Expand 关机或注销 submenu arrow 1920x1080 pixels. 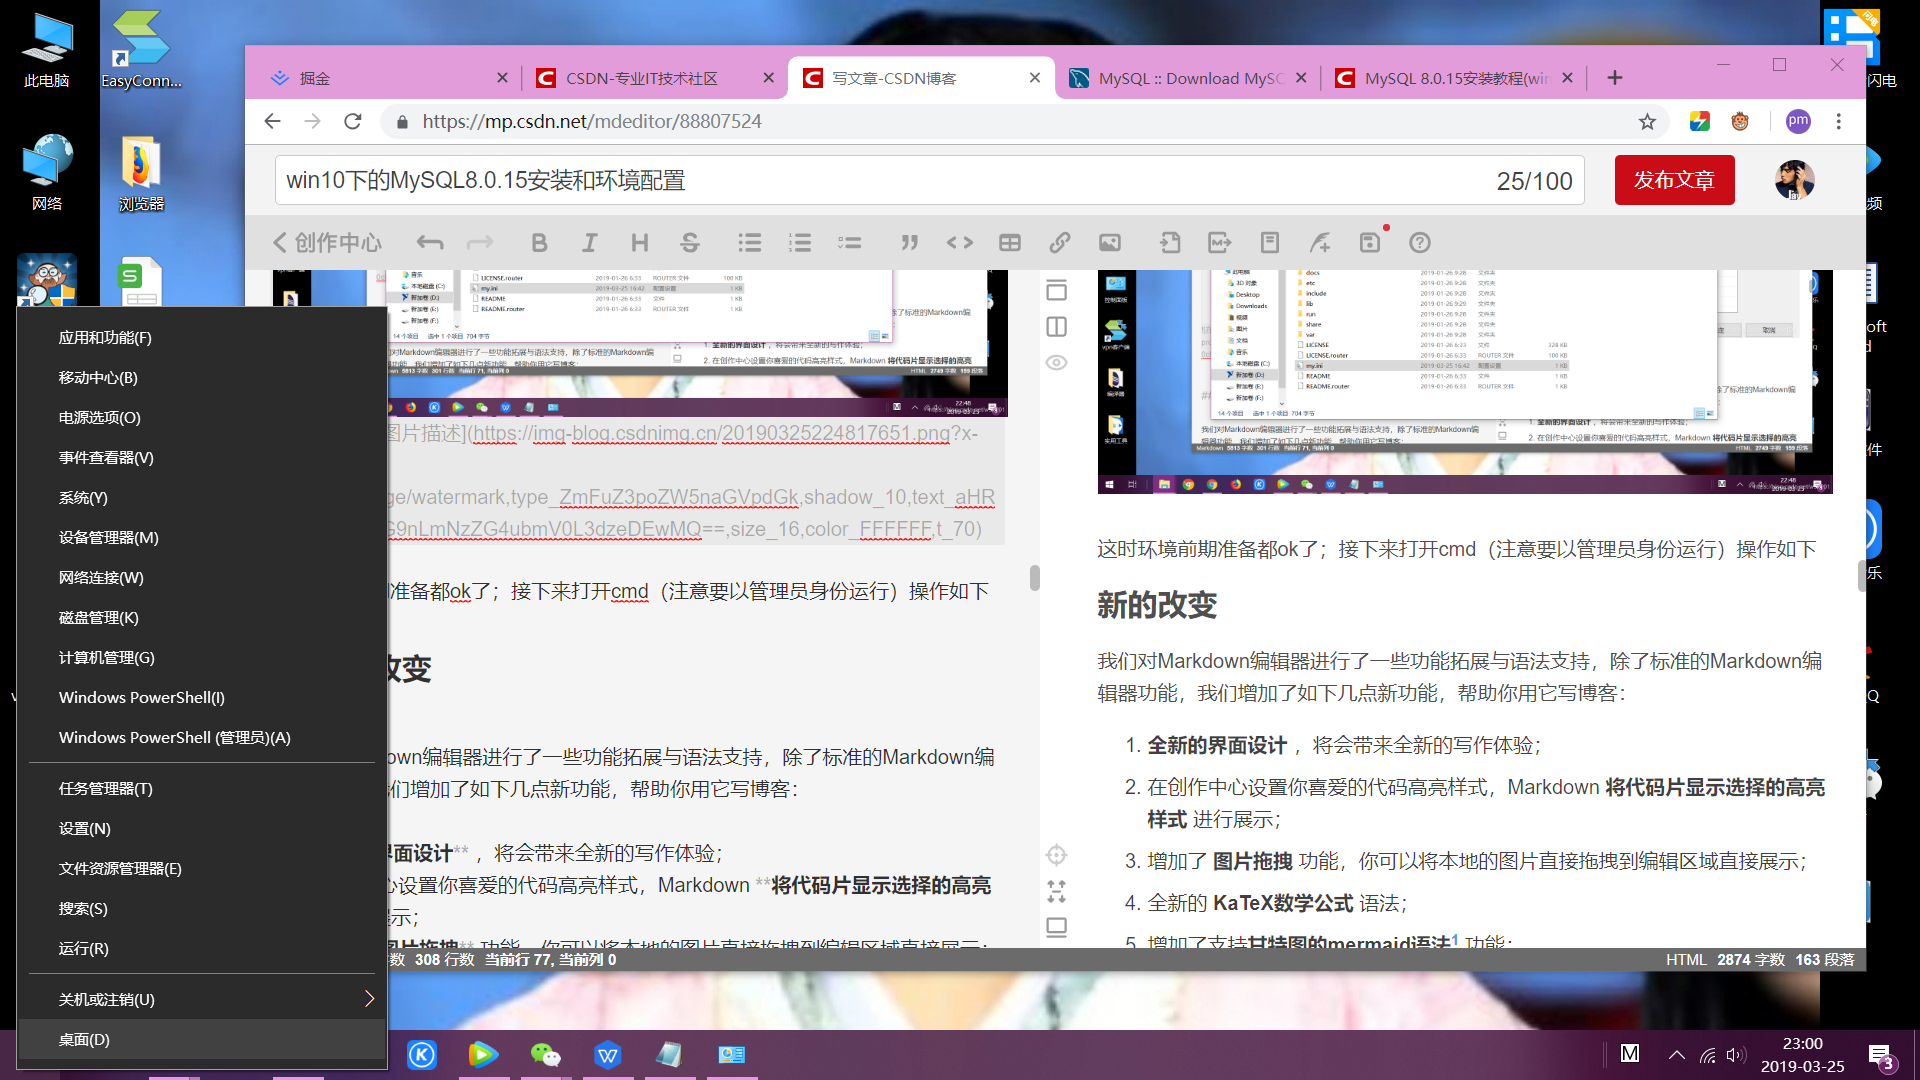coord(369,999)
